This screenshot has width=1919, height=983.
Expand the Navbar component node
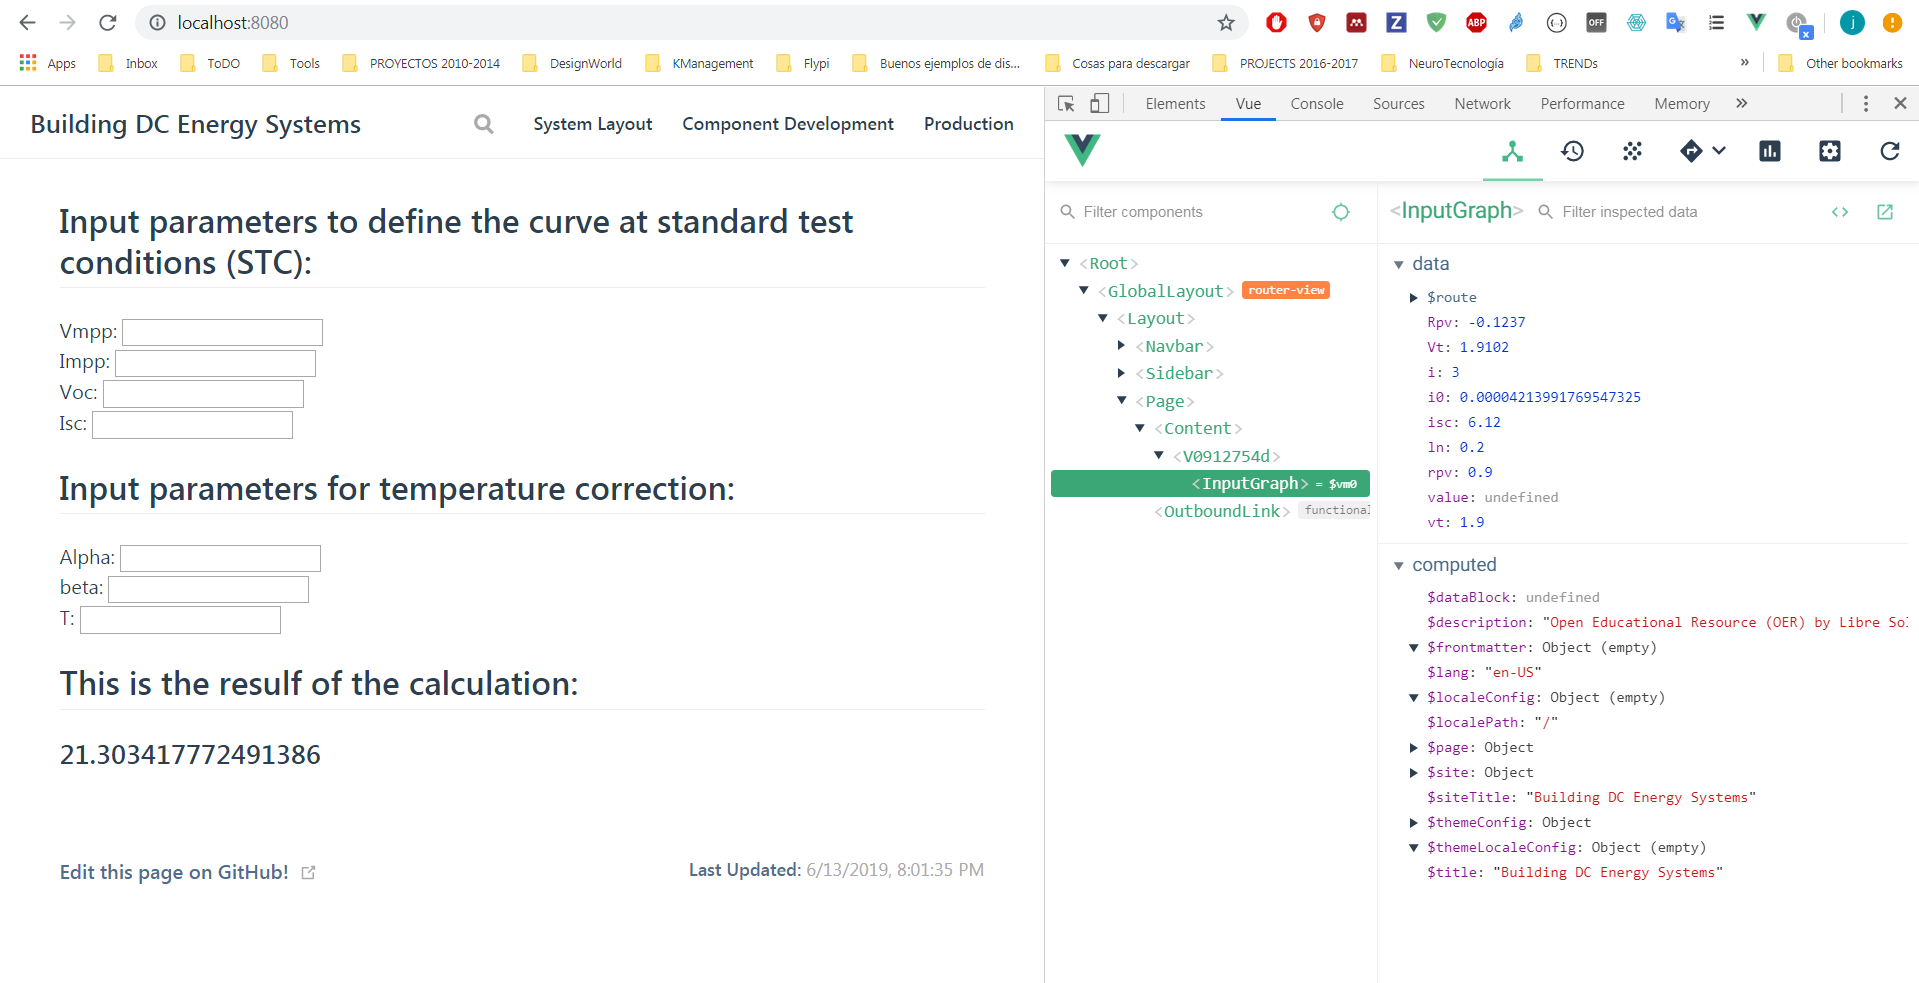(x=1121, y=345)
